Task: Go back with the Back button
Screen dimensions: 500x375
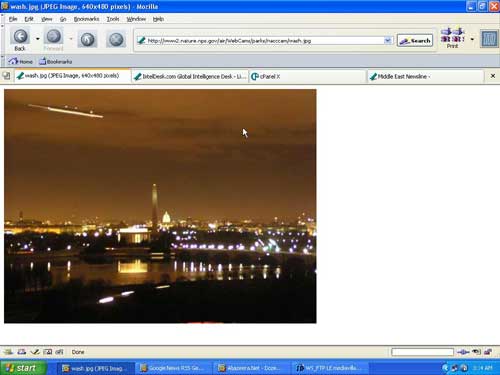Action: click(20, 40)
